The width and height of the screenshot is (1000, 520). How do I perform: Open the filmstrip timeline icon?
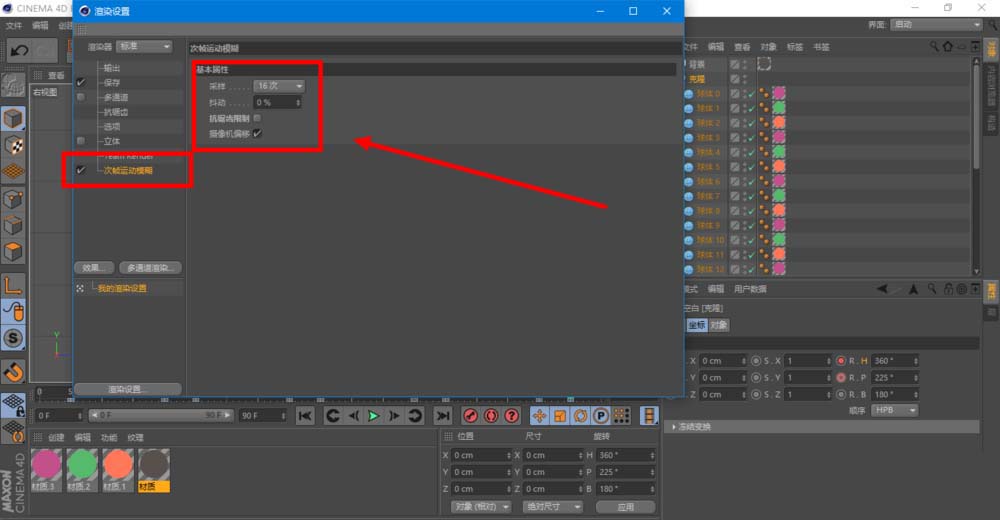[649, 416]
